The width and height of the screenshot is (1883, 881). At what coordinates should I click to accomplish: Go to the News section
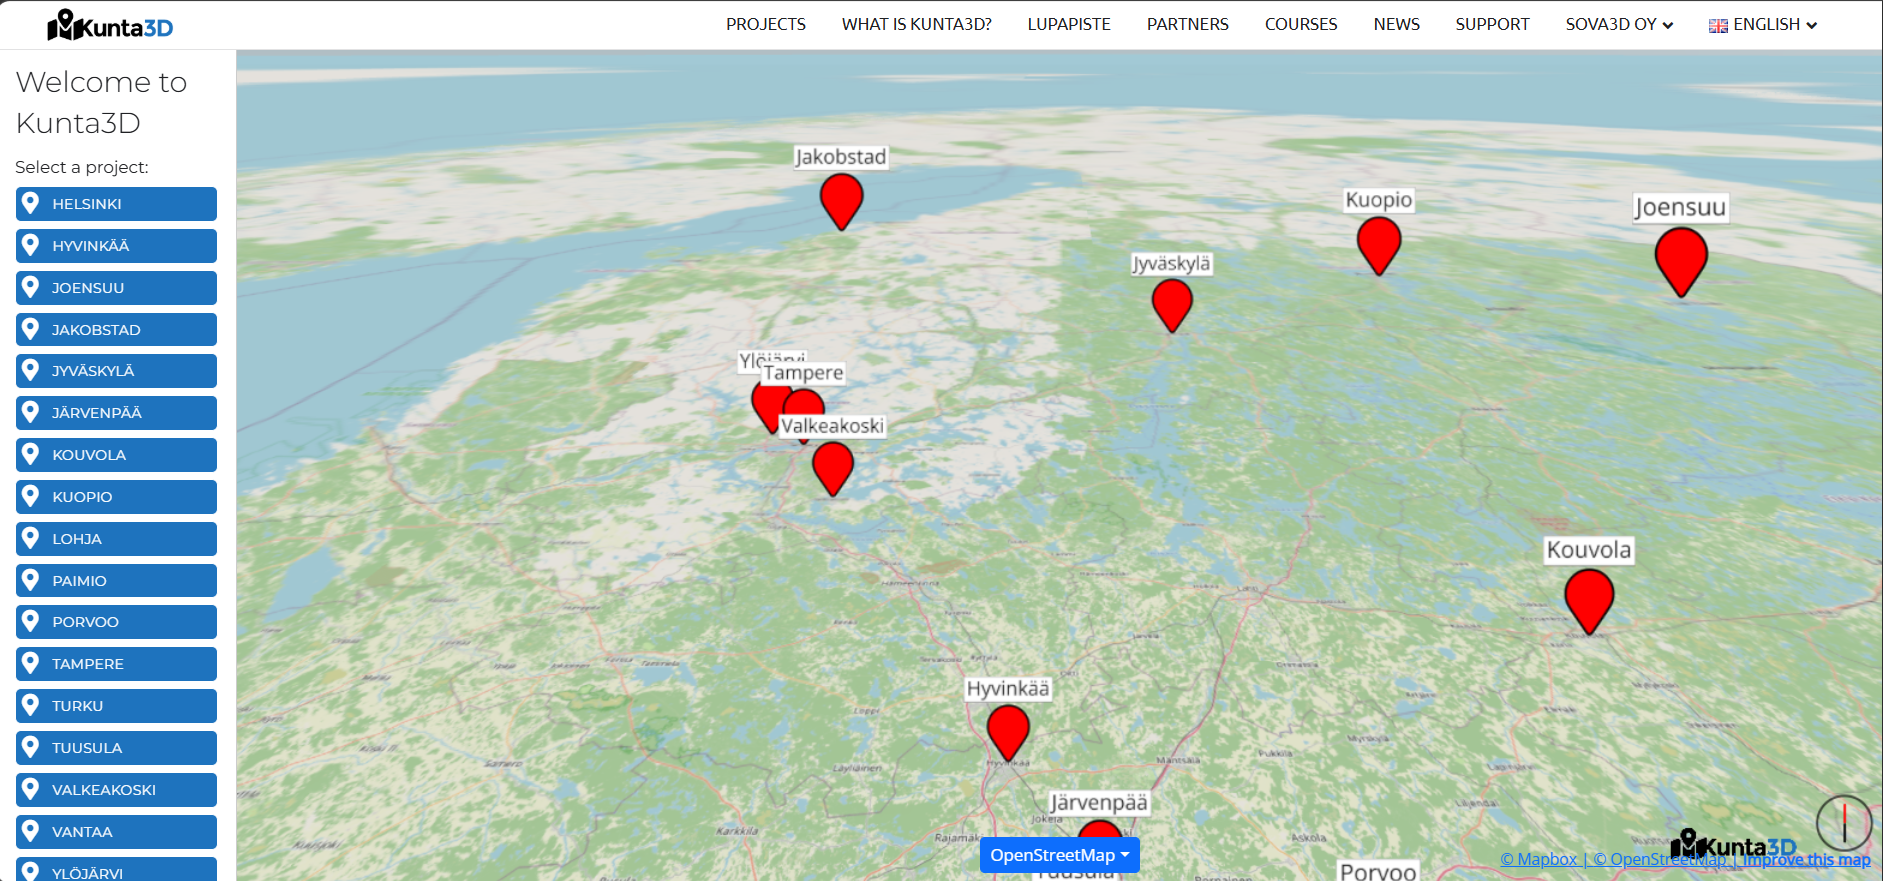(x=1397, y=25)
